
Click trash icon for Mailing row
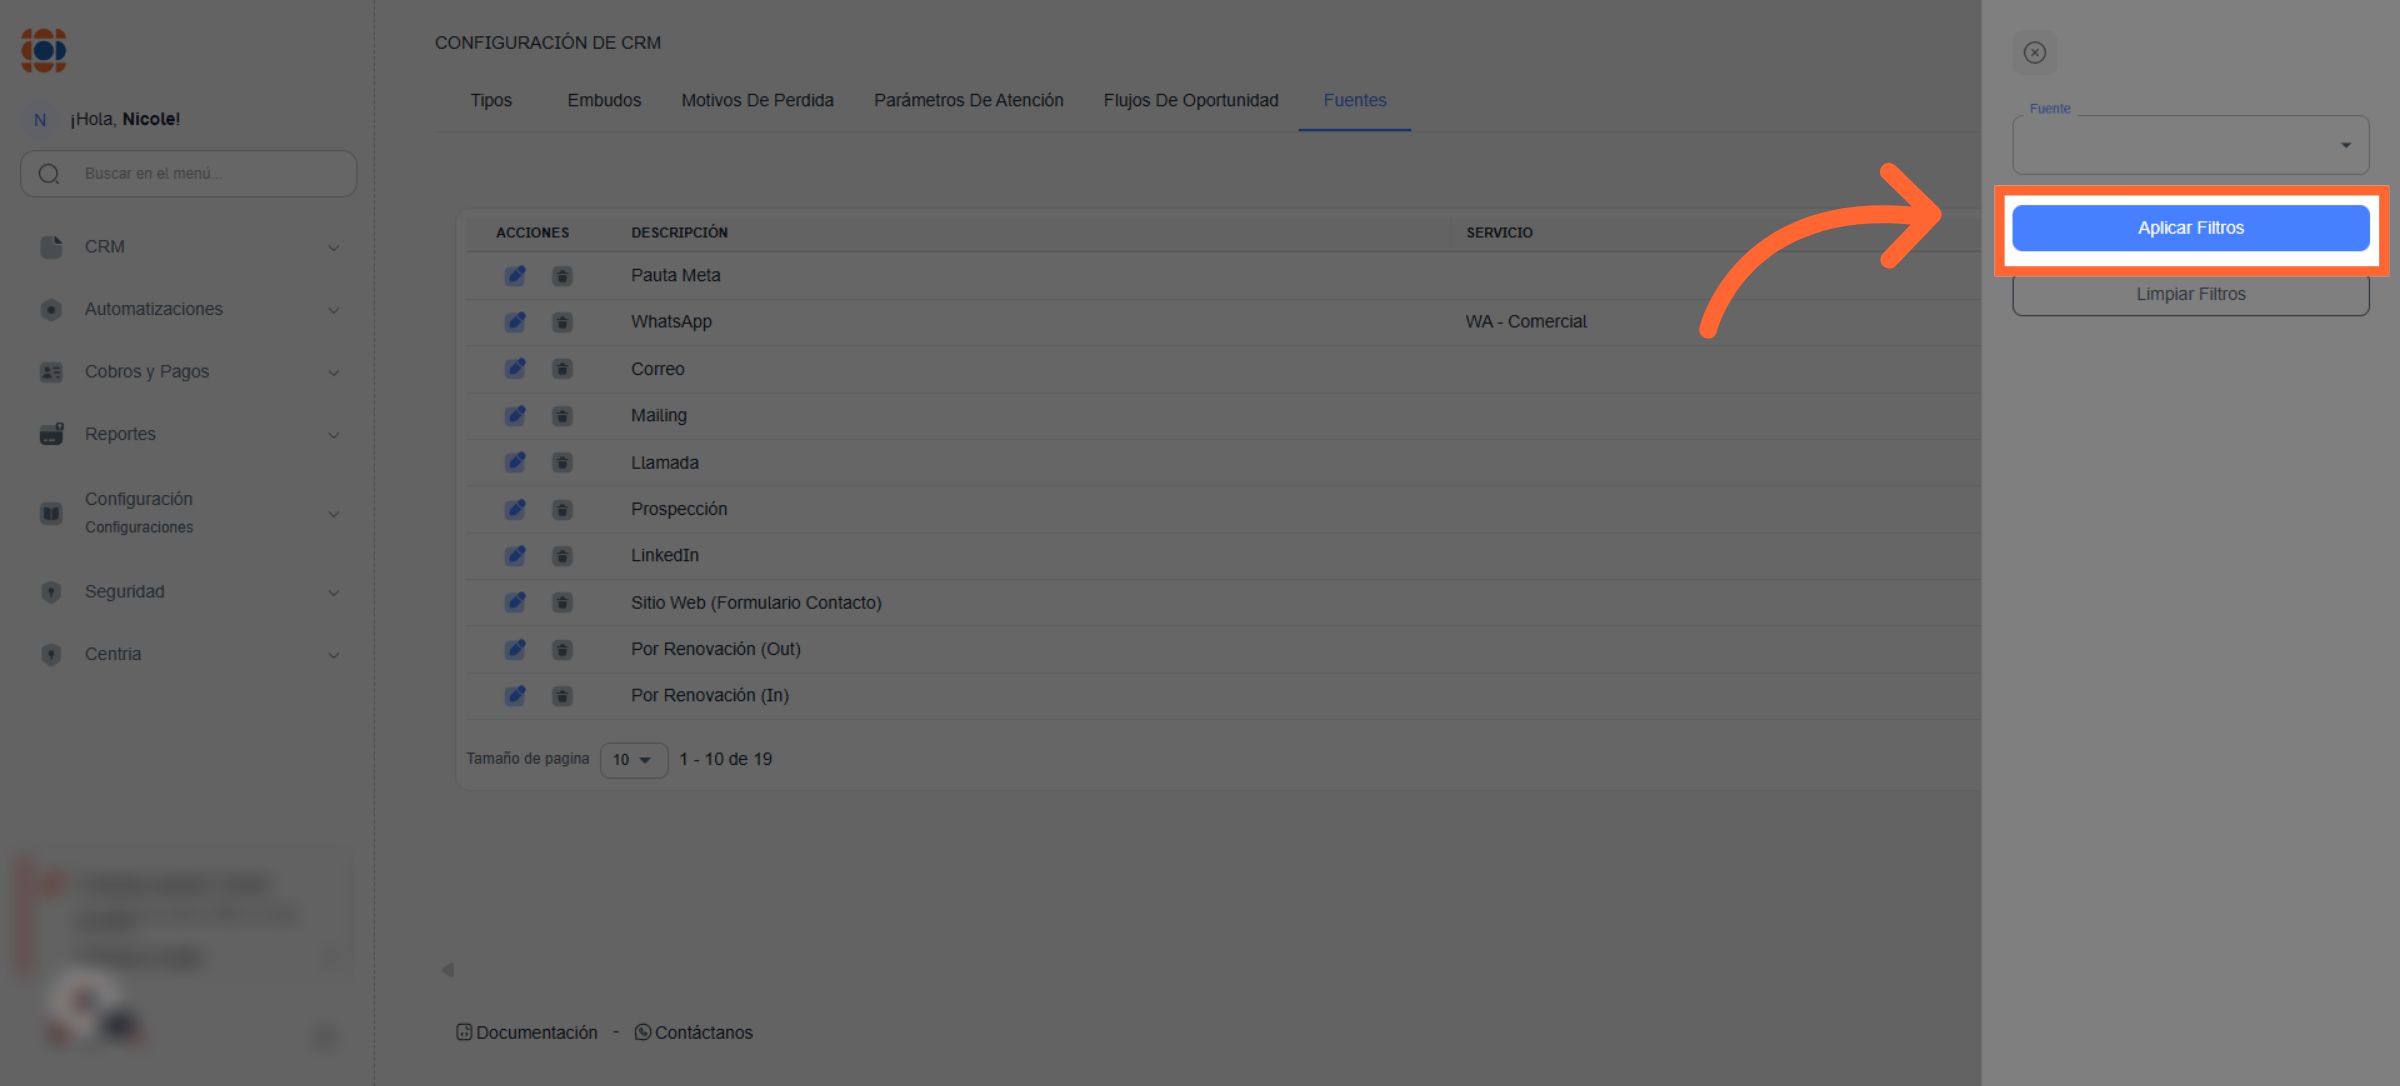pyautogui.click(x=562, y=416)
